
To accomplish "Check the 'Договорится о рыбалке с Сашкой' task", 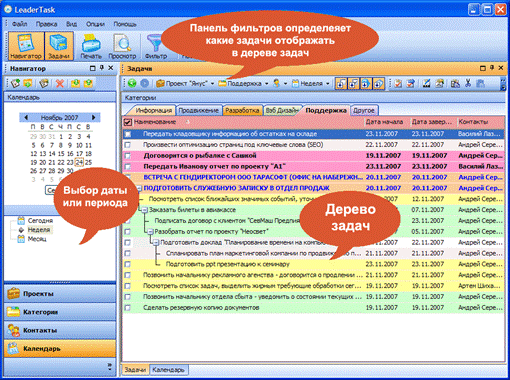I will pyautogui.click(x=128, y=156).
